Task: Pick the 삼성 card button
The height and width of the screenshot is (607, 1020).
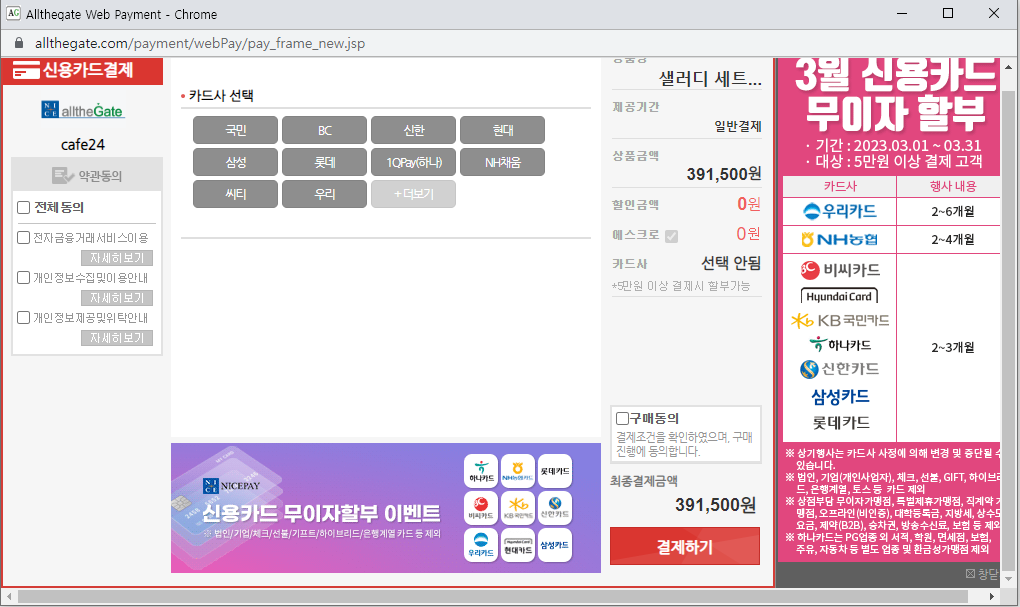Action: coord(235,162)
